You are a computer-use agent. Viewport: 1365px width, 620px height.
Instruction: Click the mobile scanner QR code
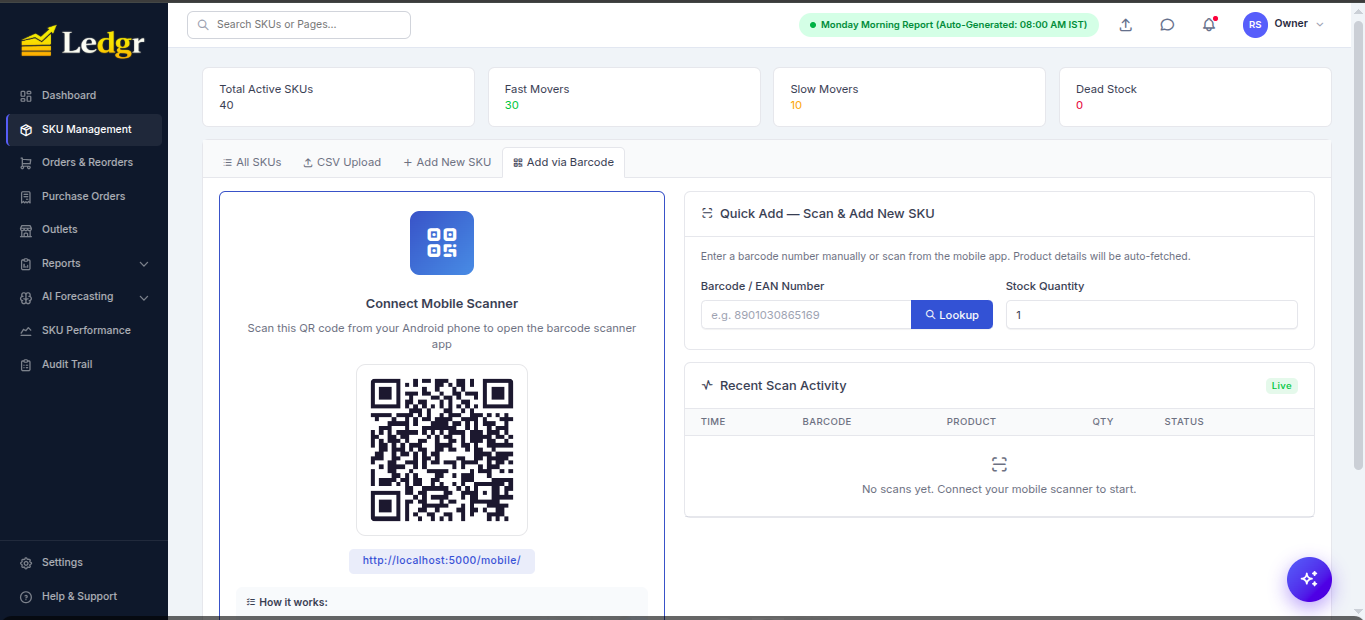[x=442, y=450]
